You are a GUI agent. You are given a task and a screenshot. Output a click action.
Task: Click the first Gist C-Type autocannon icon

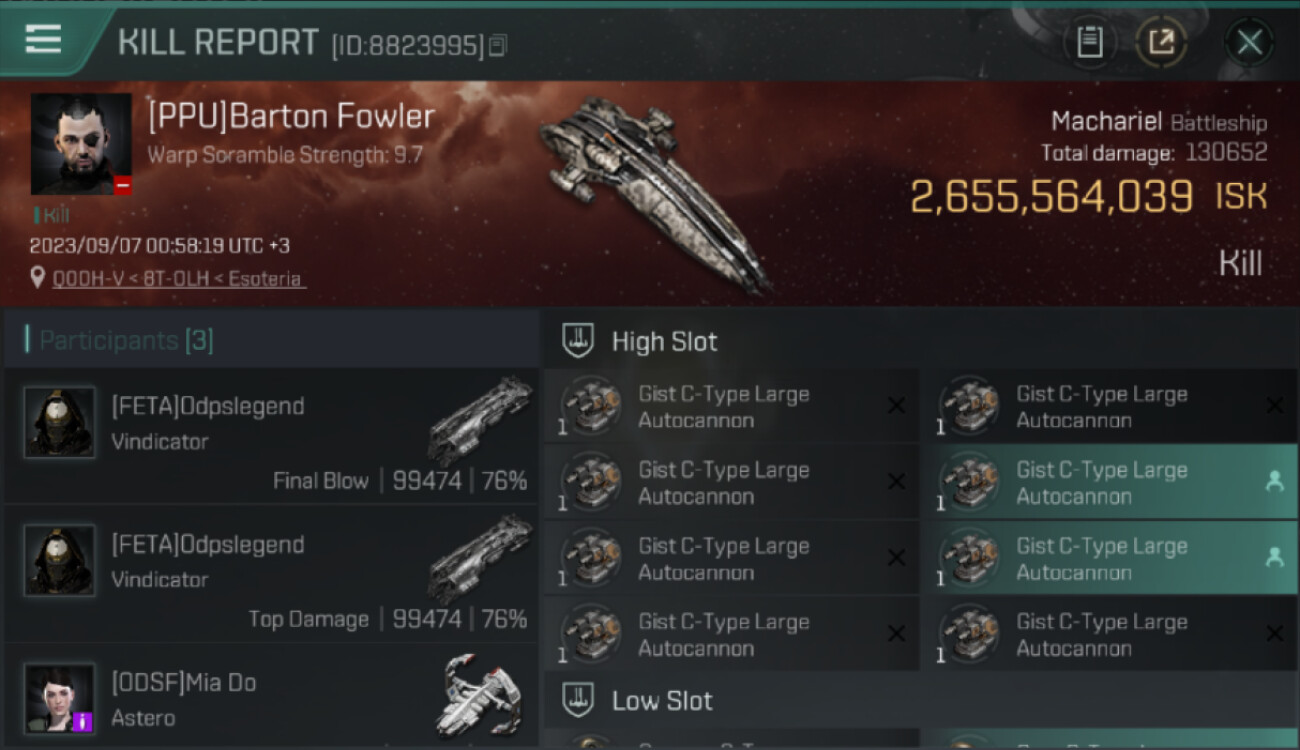(590, 406)
